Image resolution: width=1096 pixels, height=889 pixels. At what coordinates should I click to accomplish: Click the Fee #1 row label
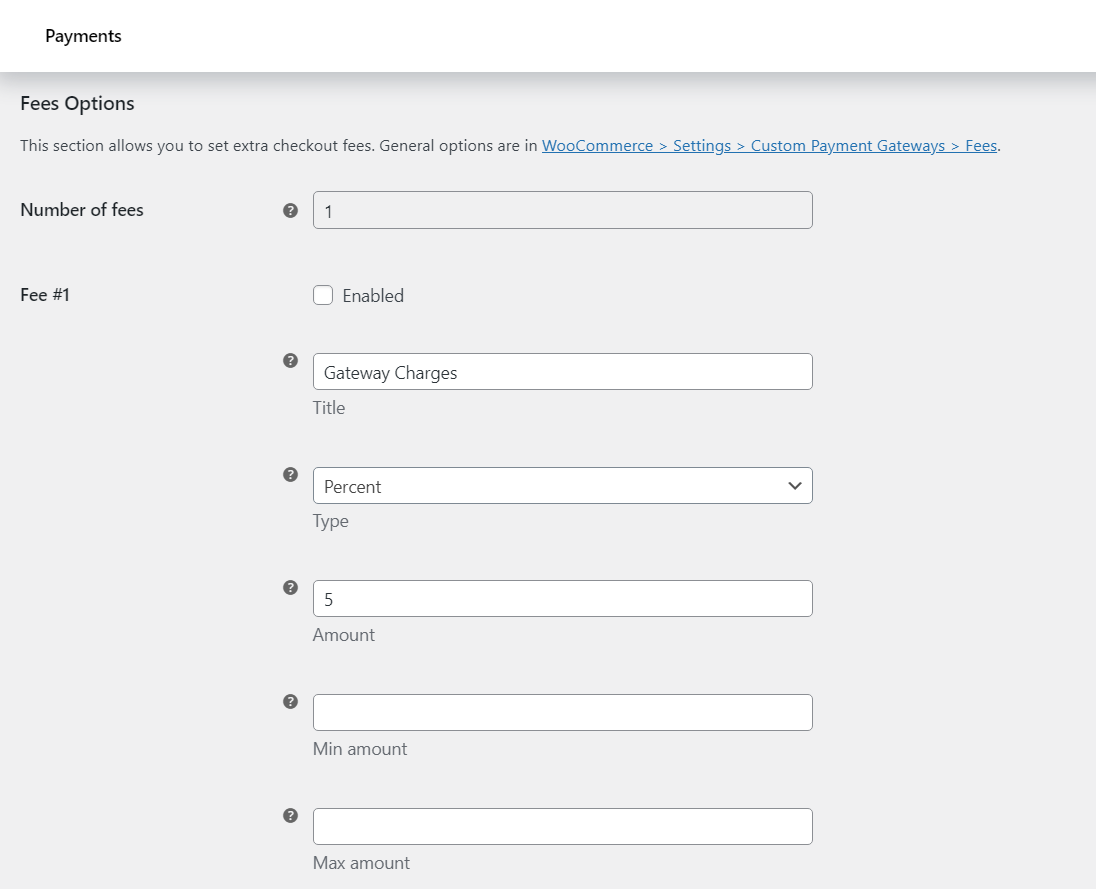click(x=45, y=296)
